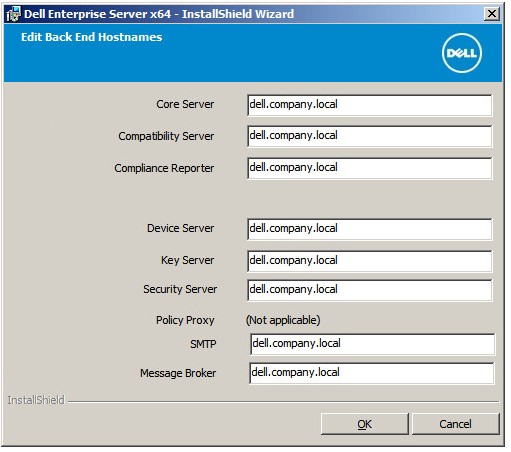The width and height of the screenshot is (511, 452).
Task: Select the Compatibility Server hostname field
Action: pos(369,136)
